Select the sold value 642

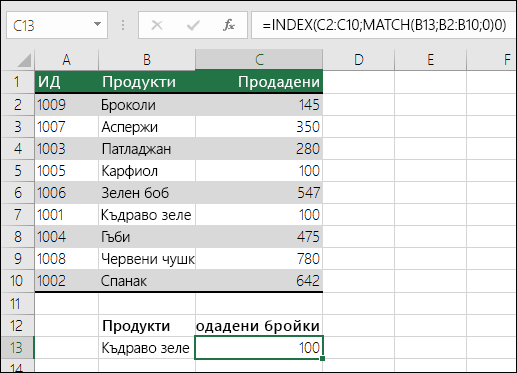pos(259,281)
